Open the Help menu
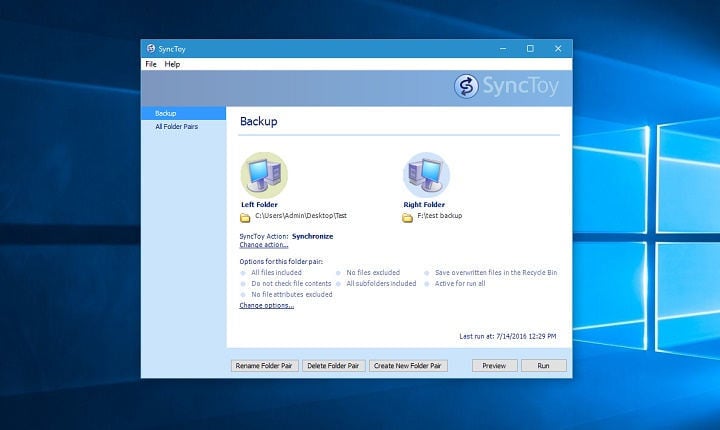 tap(172, 64)
